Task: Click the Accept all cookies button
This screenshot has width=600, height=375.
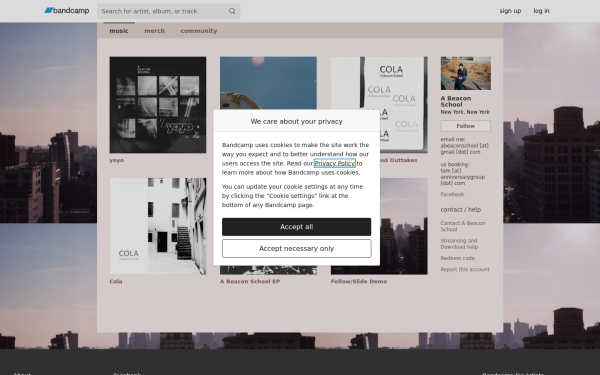Action: click(x=297, y=227)
